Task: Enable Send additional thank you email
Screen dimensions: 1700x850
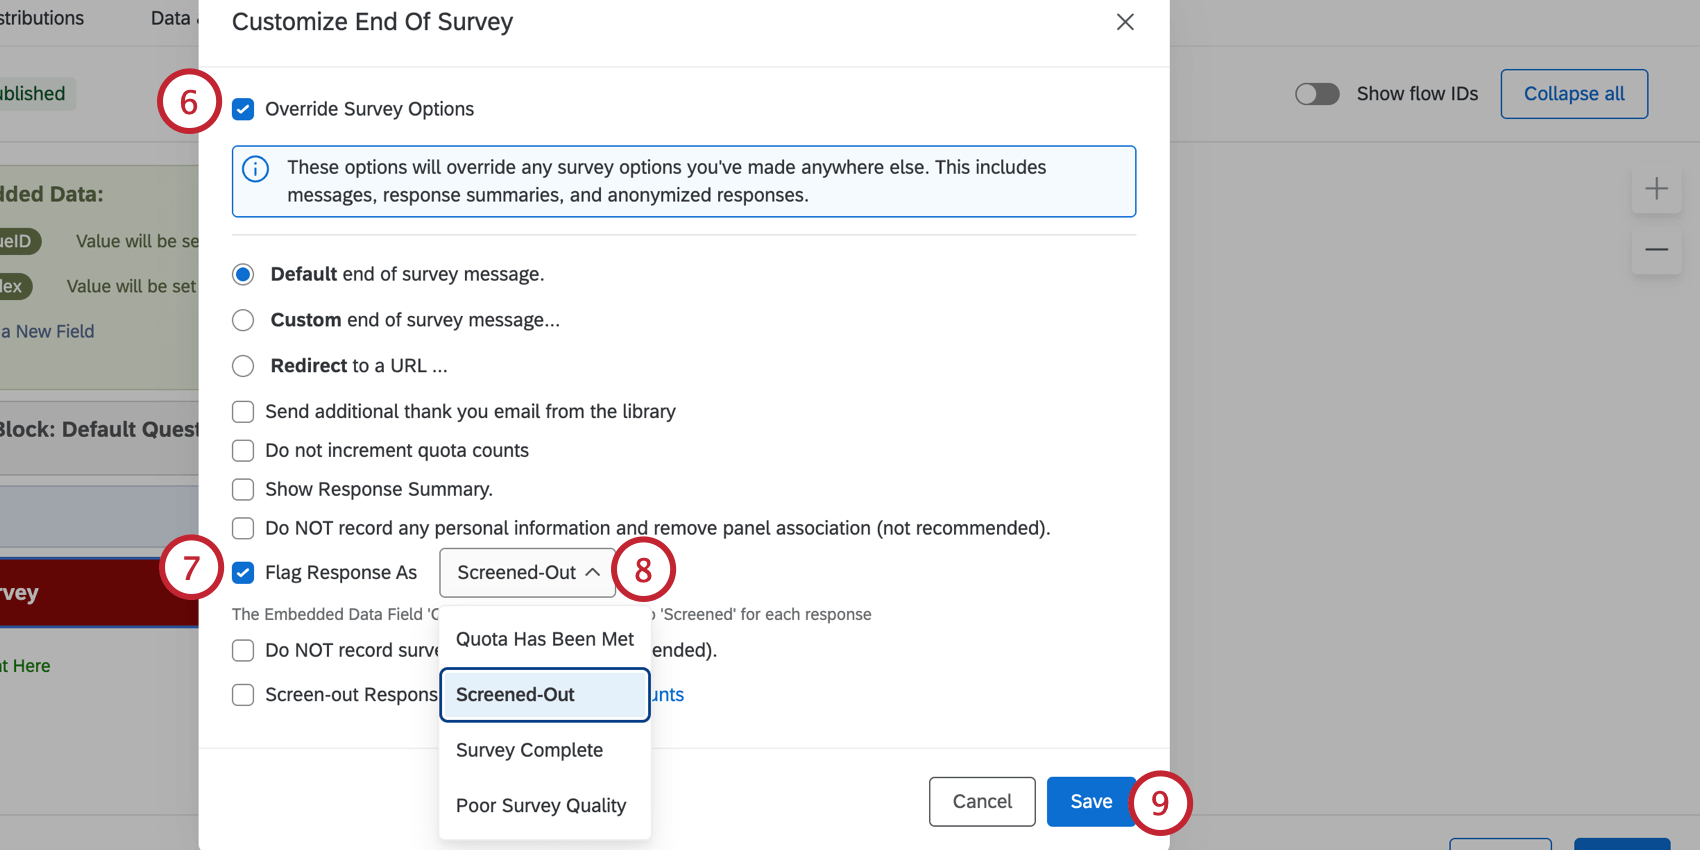Action: 243,412
